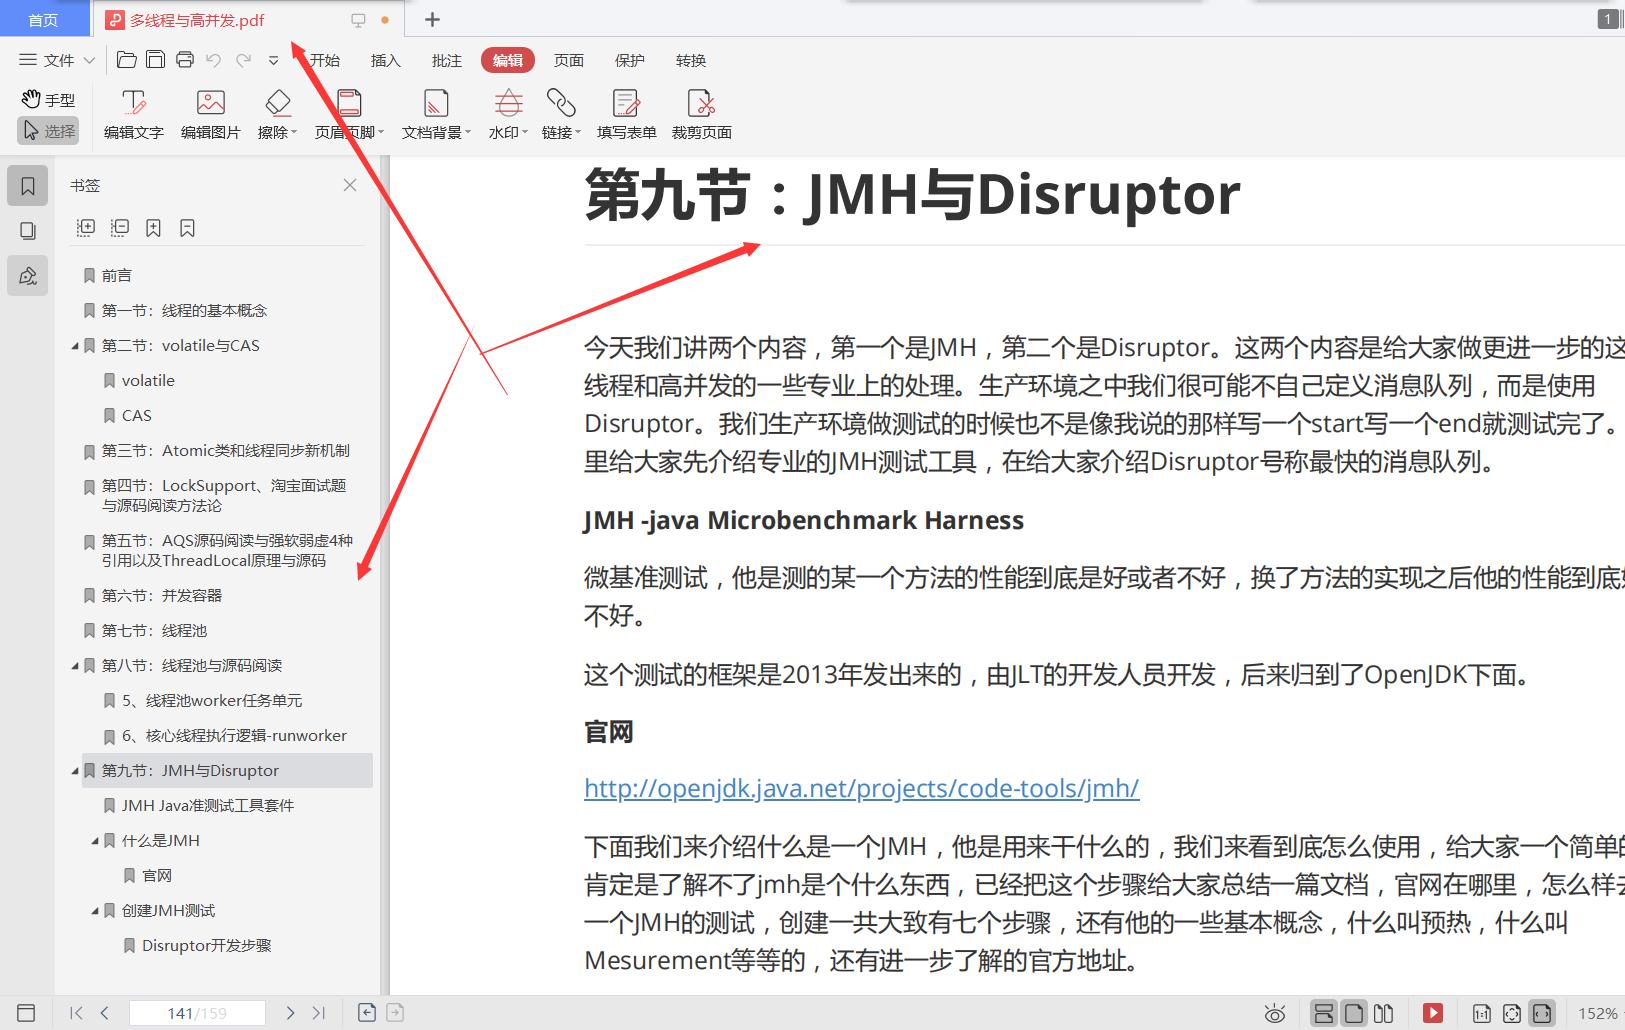This screenshot has height=1030, width=1625.
Task: Click the fit width icon
Action: point(1542,1013)
